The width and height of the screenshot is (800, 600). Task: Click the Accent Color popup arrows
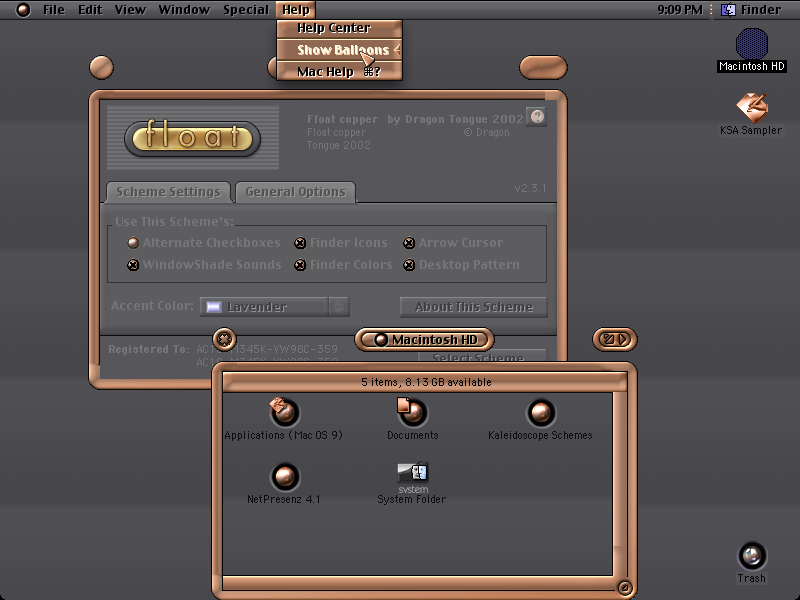(x=339, y=307)
